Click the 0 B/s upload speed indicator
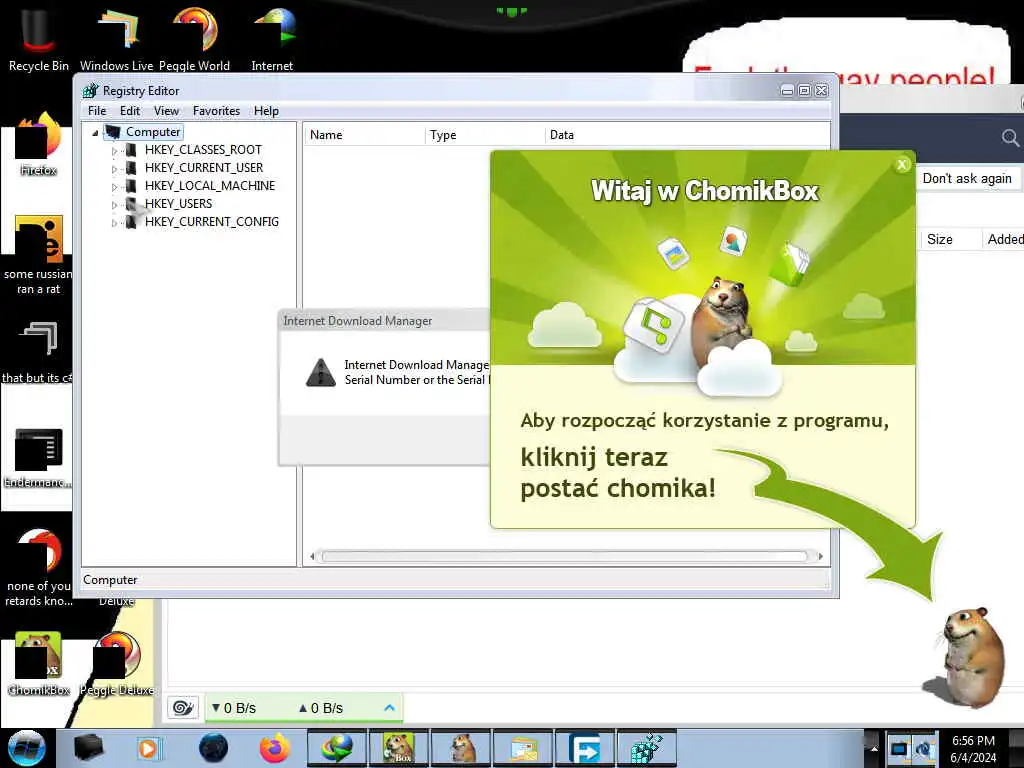This screenshot has width=1024, height=768. (321, 708)
